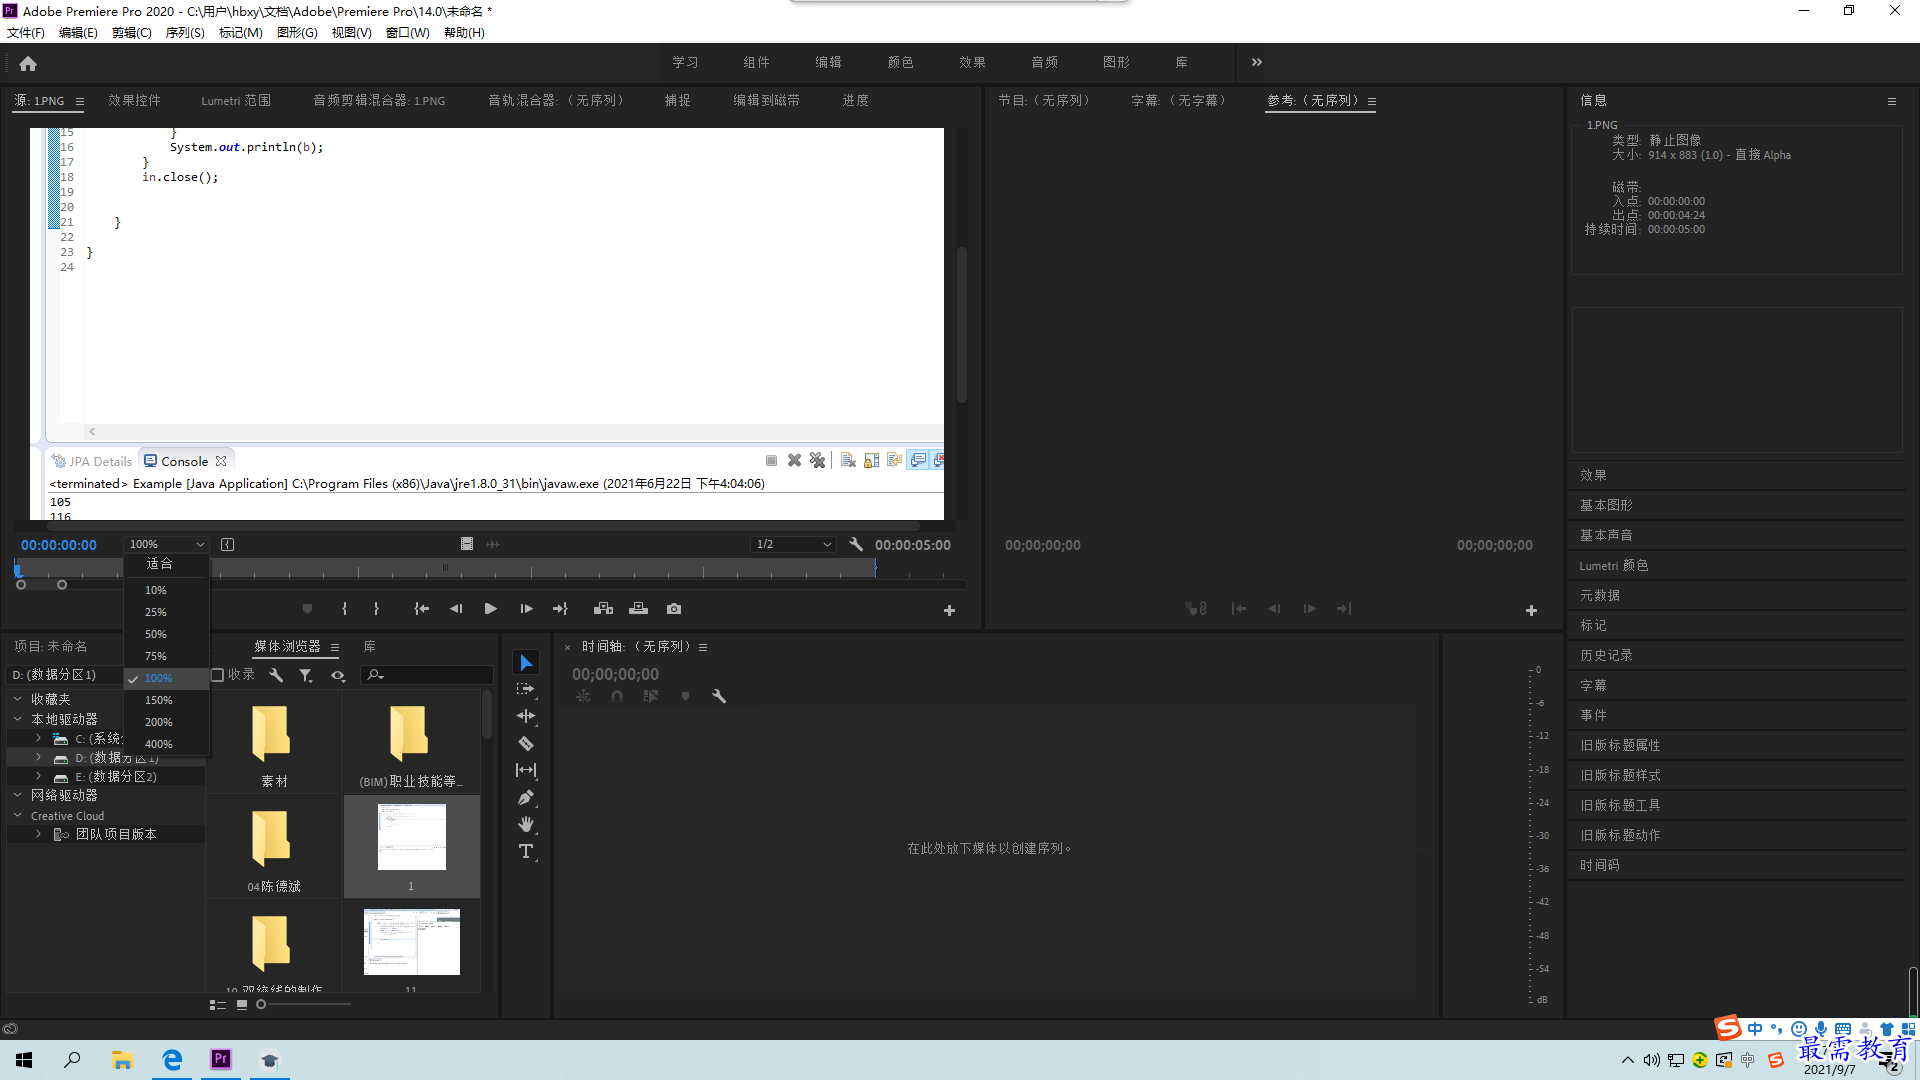Image resolution: width=1920 pixels, height=1080 pixels.
Task: Step back one frame in source monitor
Action: tap(456, 609)
